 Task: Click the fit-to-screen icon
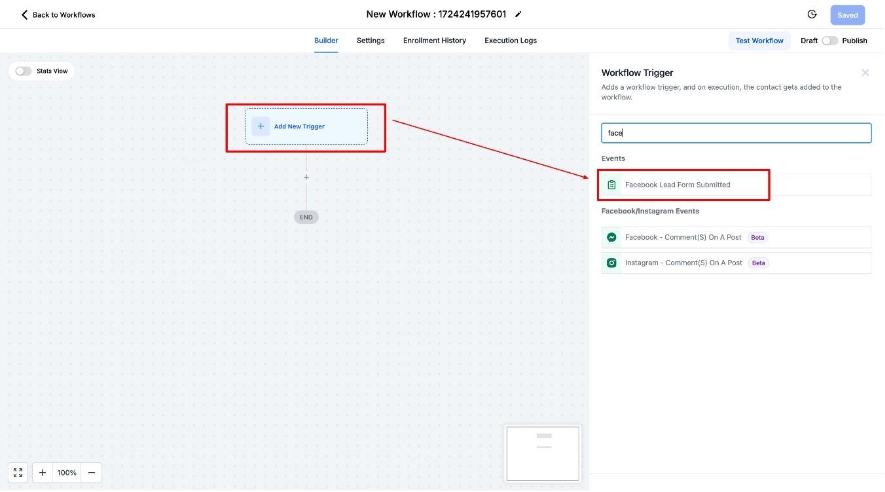point(18,472)
